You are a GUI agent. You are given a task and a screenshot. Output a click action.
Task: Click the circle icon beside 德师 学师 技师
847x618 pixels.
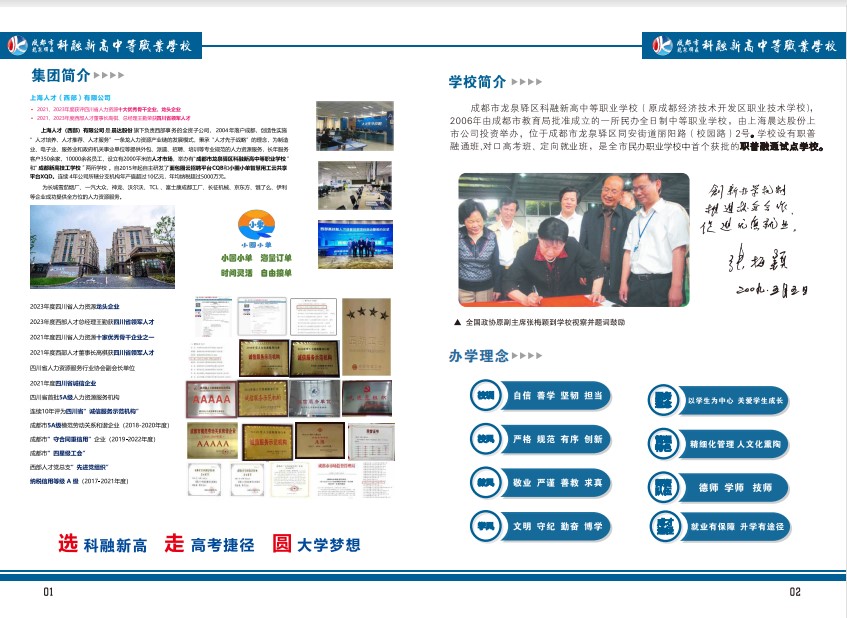[x=663, y=488]
